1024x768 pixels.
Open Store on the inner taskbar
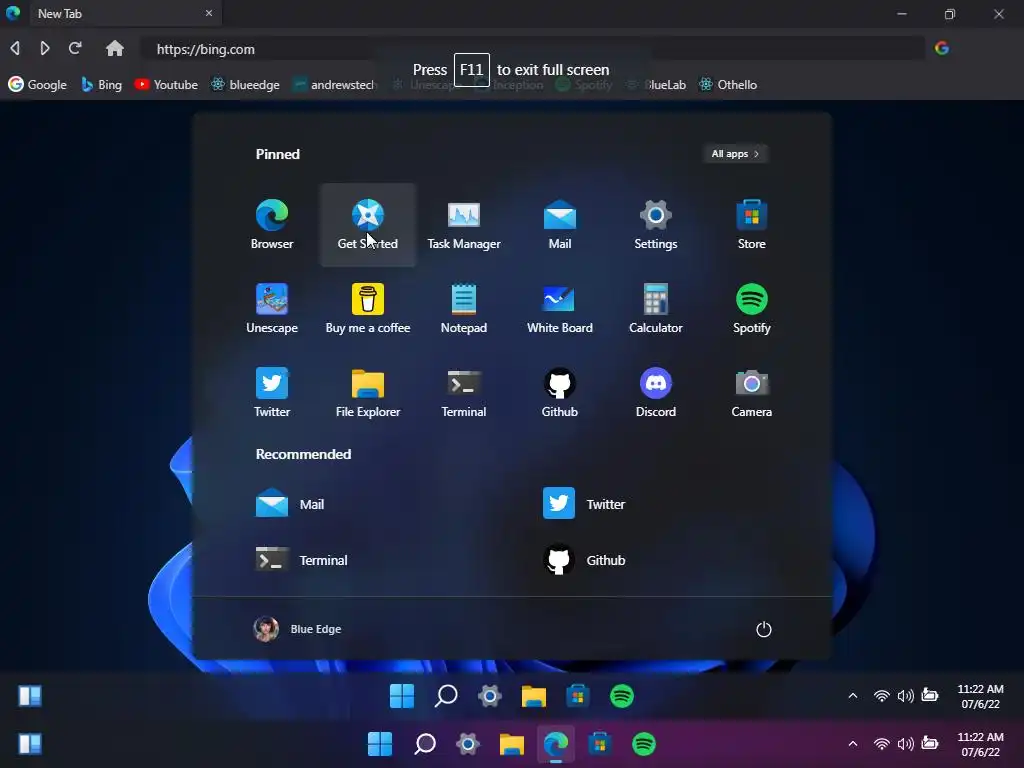coord(577,696)
